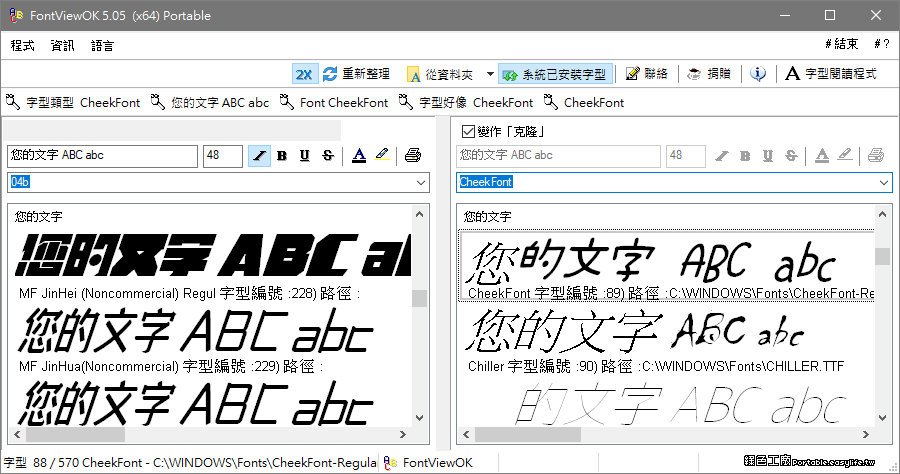Viewport: 900px width, 474px height.
Task: Click the 重新整理 refresh button
Action: click(356, 74)
